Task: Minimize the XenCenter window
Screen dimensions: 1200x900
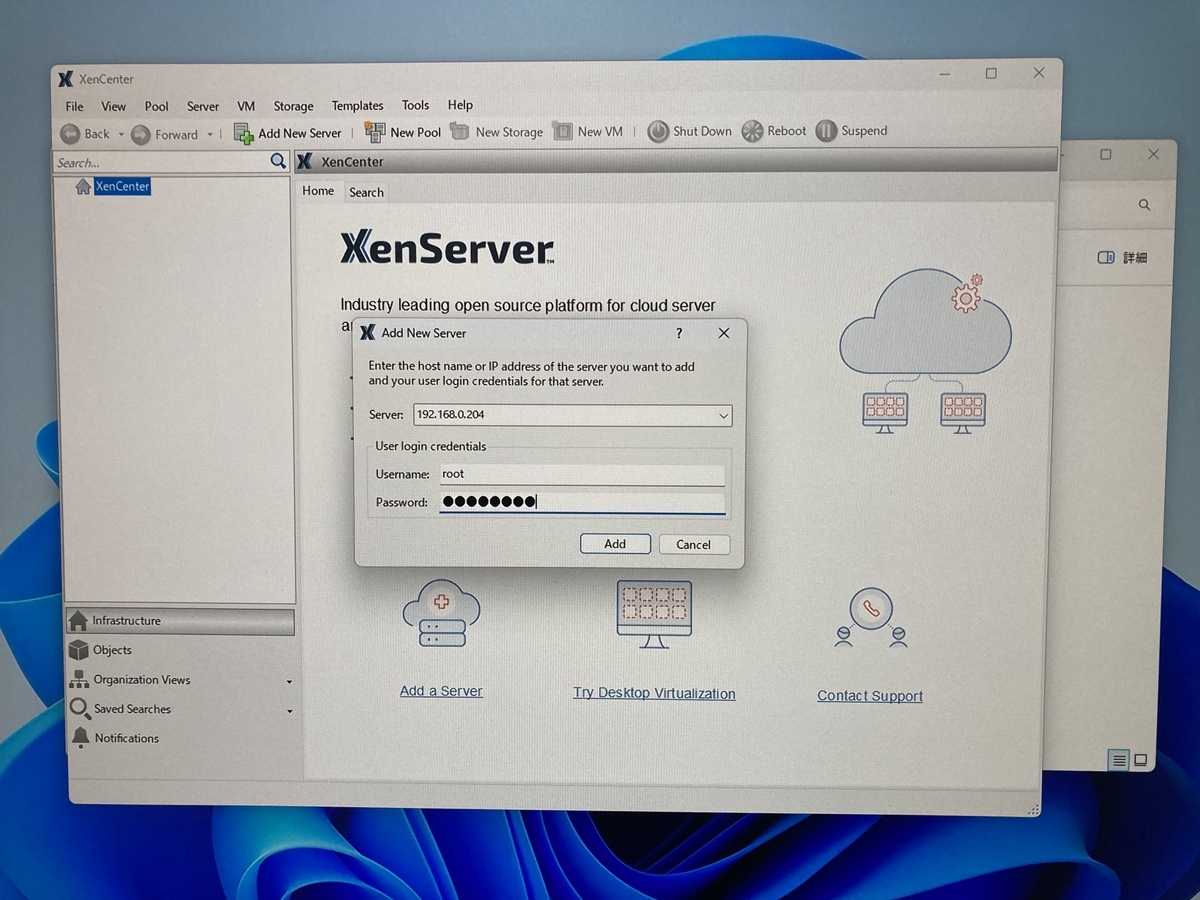Action: (944, 74)
